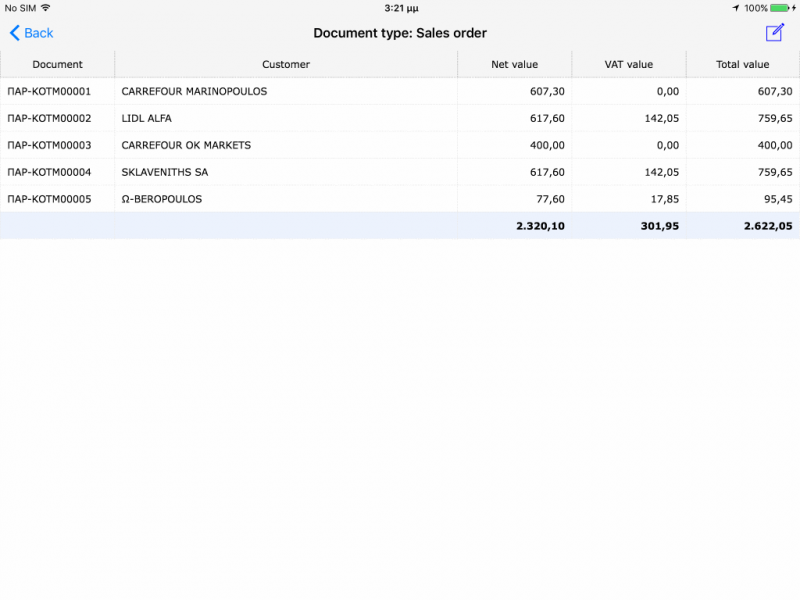Image resolution: width=800 pixels, height=600 pixels.
Task: Tap the location arrow status icon
Action: click(x=735, y=8)
